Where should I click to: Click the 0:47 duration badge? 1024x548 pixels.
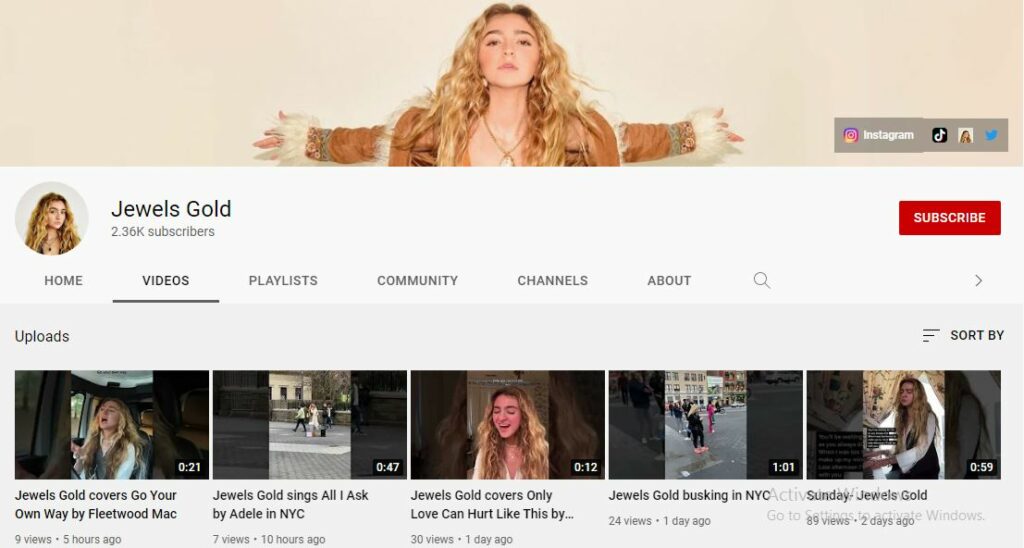(387, 467)
